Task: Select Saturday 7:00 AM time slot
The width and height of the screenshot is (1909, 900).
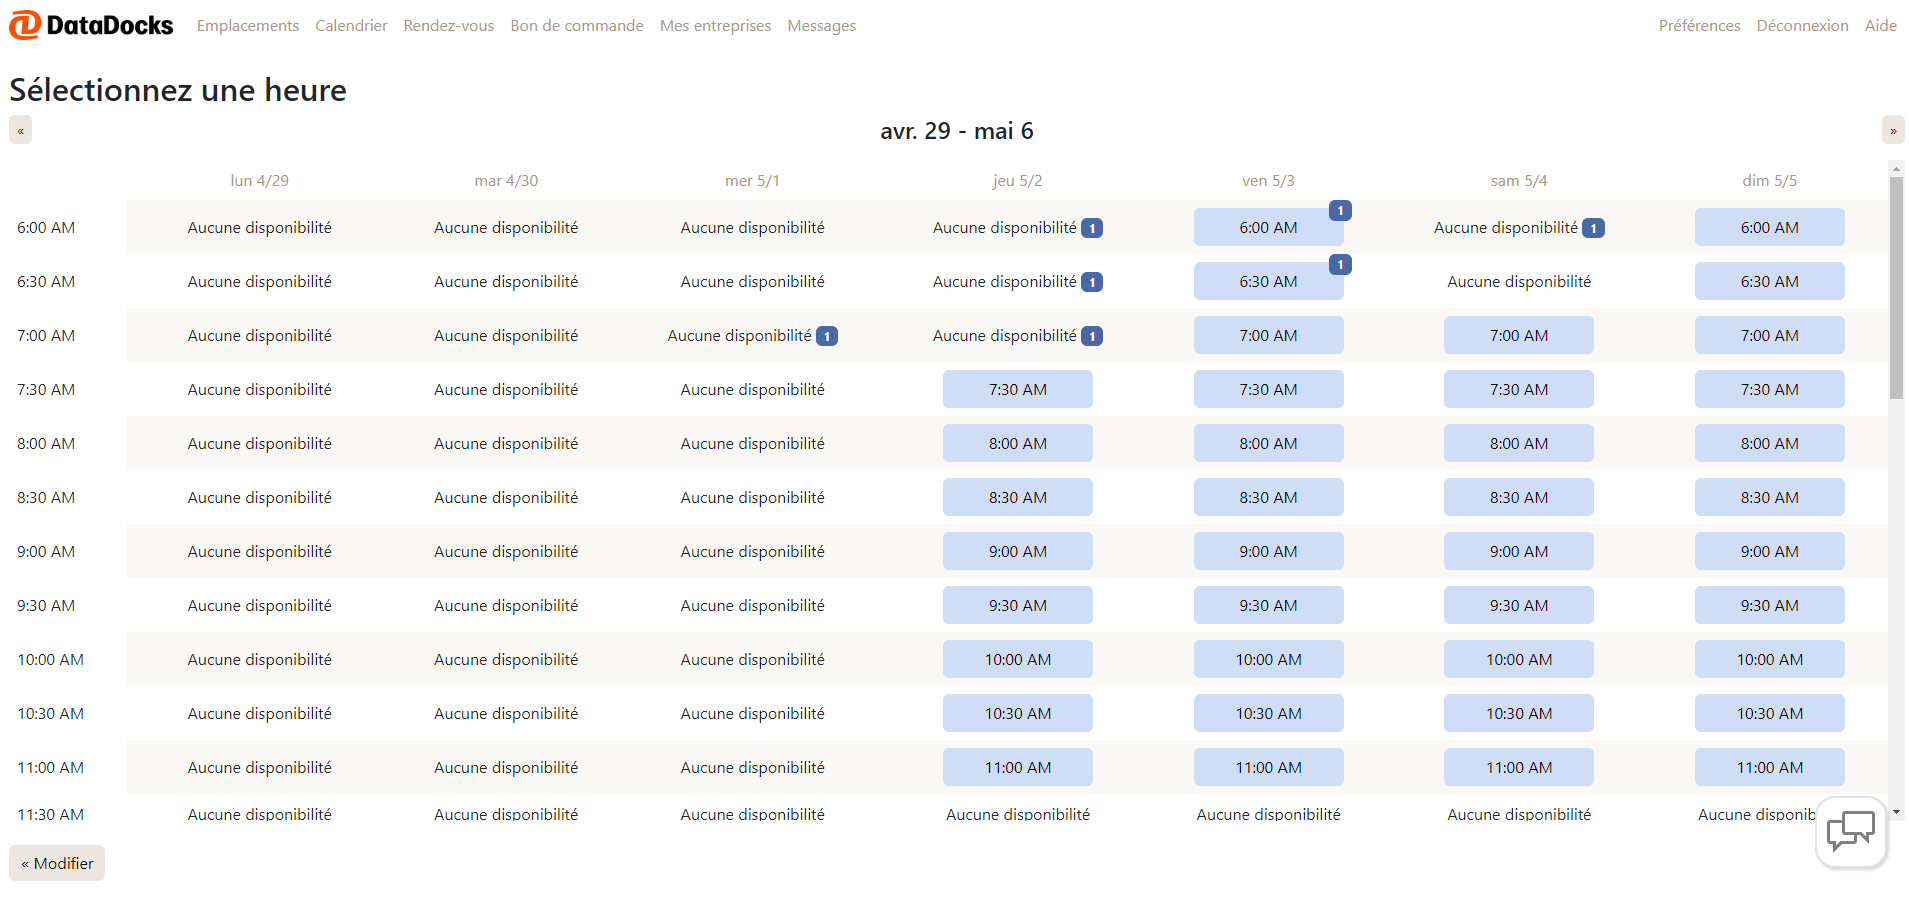Action: tap(1518, 335)
